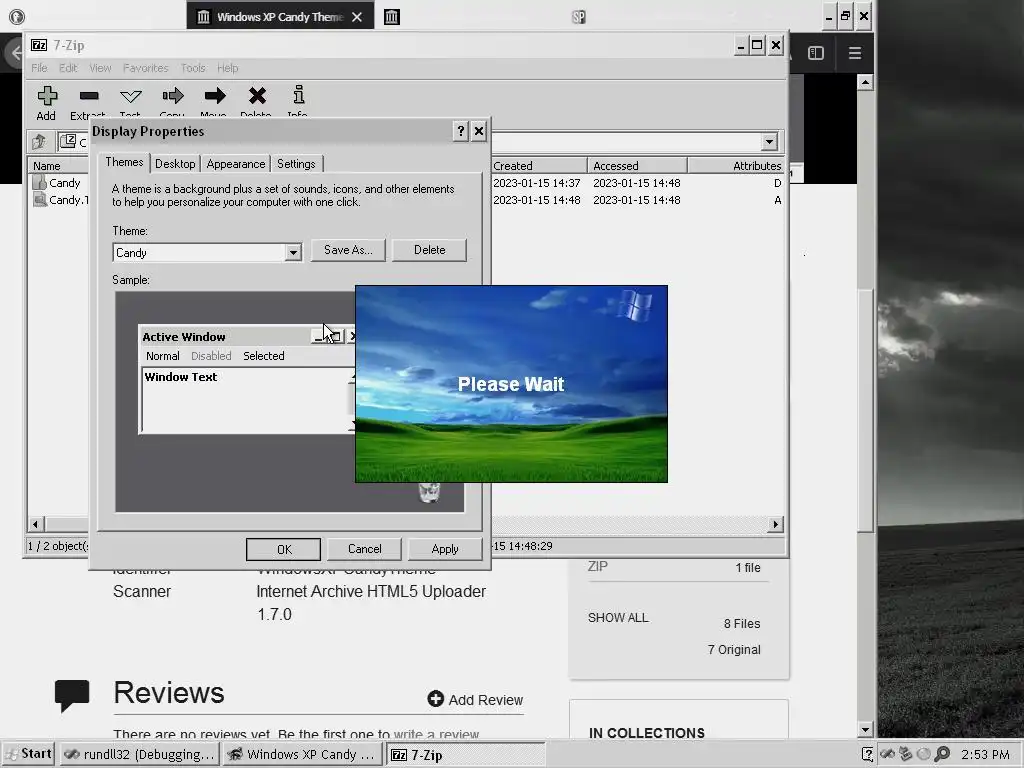Viewport: 1024px width, 768px height.
Task: Click the Add Review plus icon
Action: tap(436, 699)
